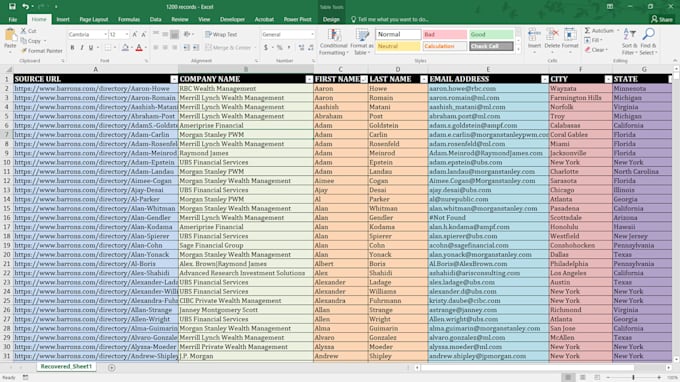Apply percent style formatting
This screenshot has width=680, height=382.
pos(280,47)
